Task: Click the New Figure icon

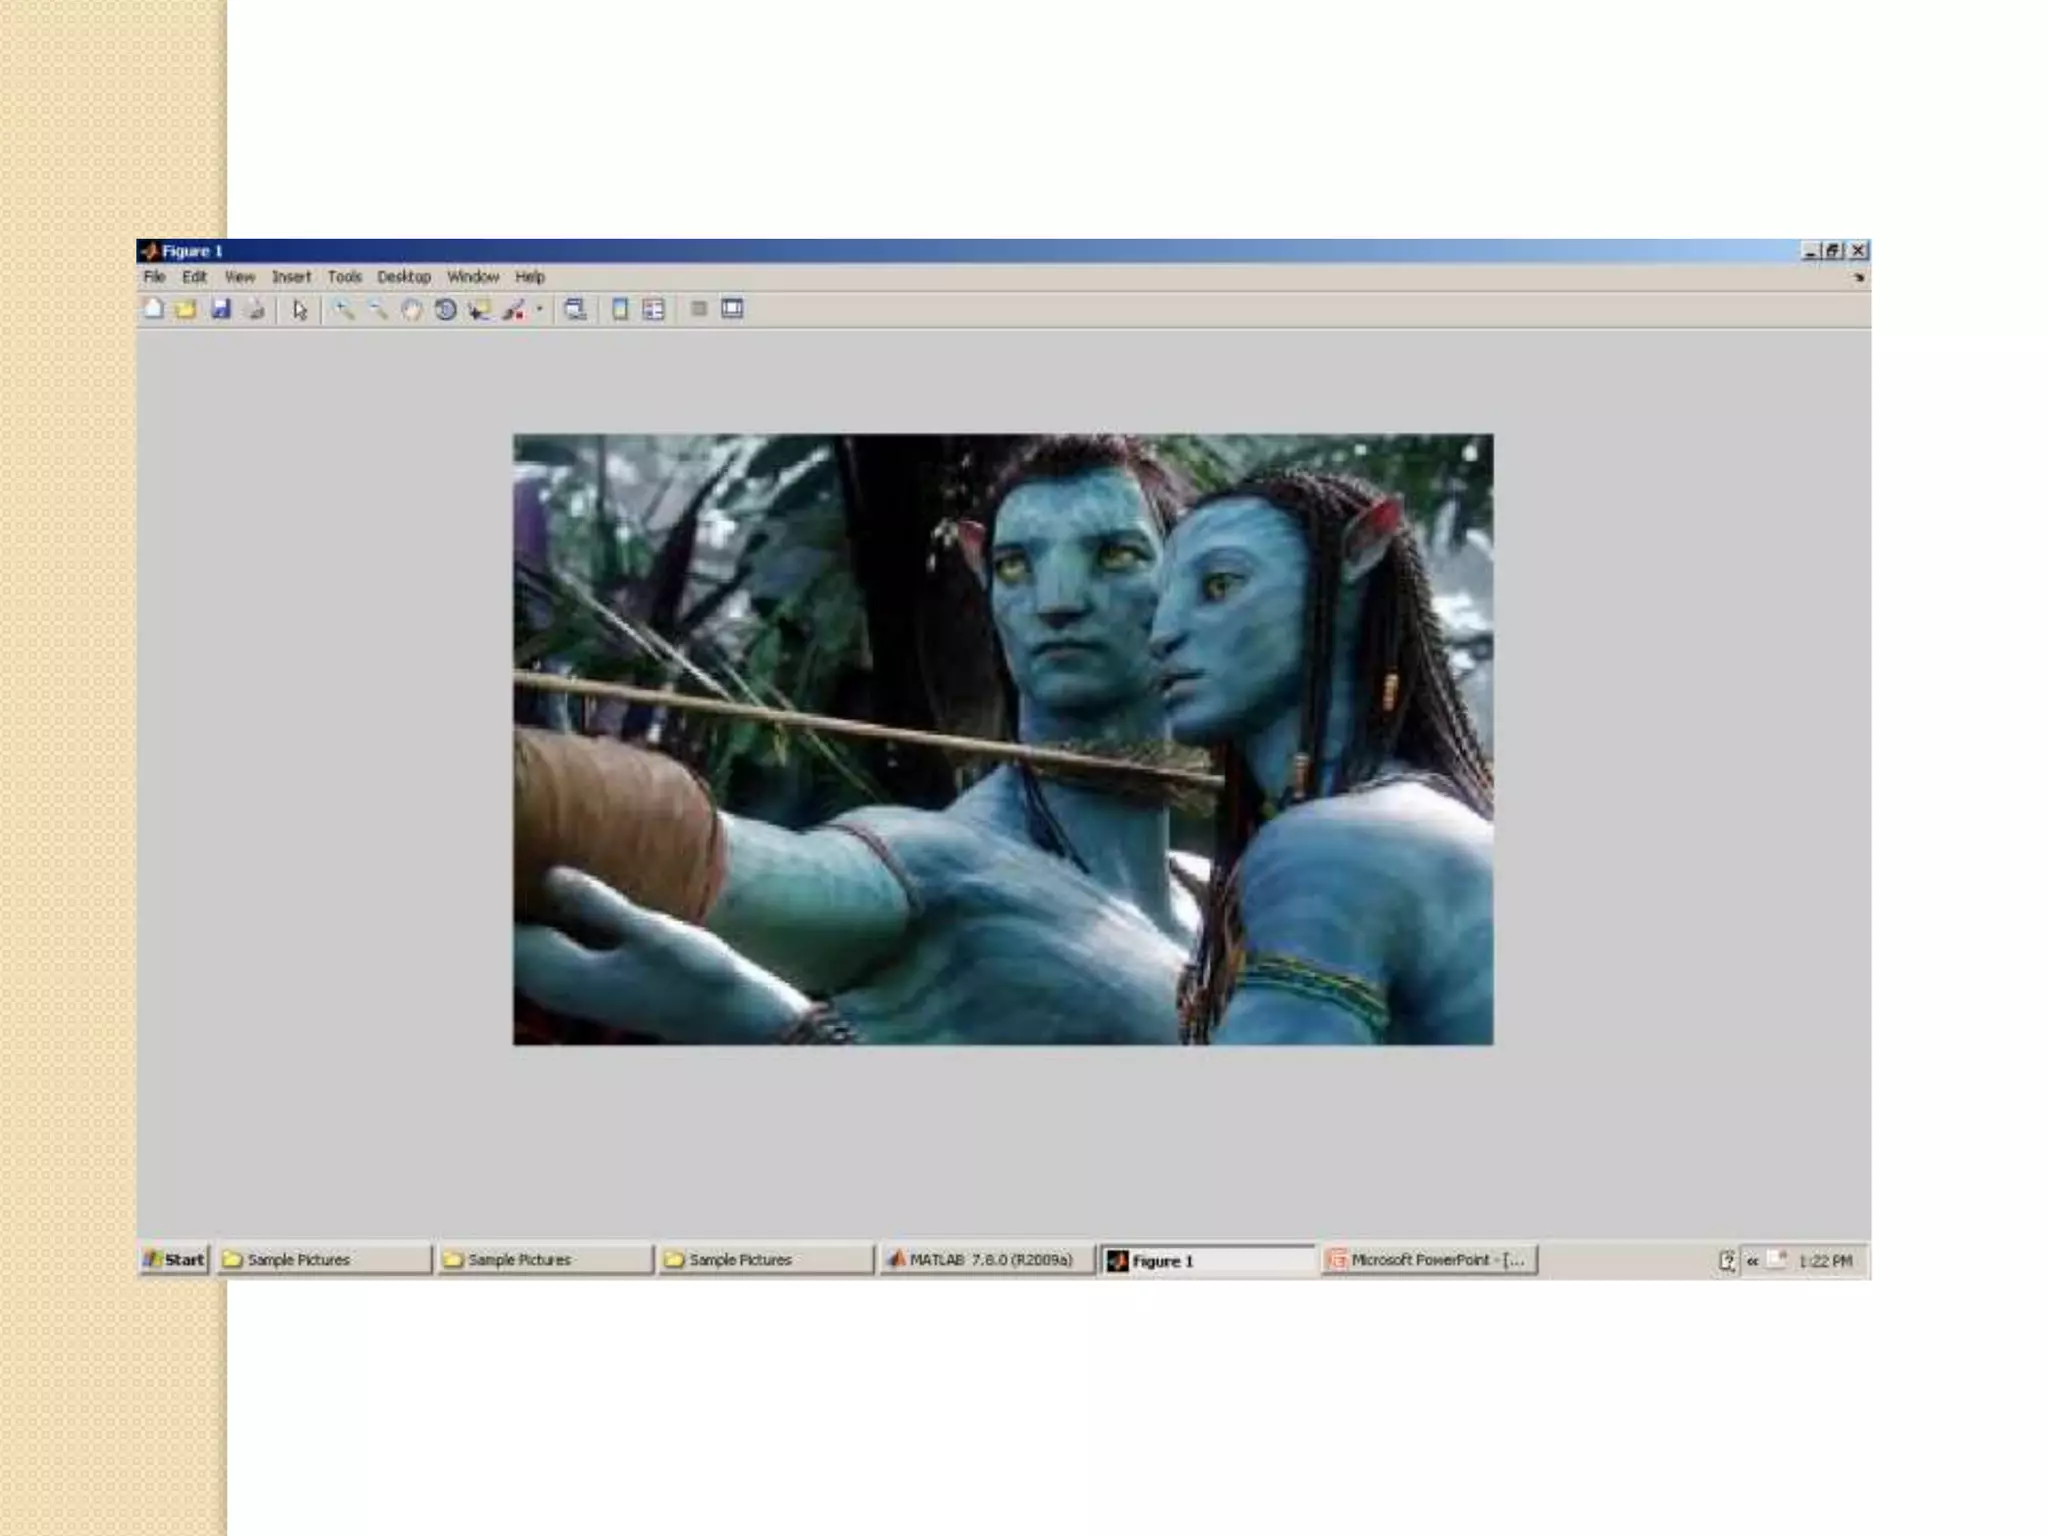Action: tap(154, 309)
